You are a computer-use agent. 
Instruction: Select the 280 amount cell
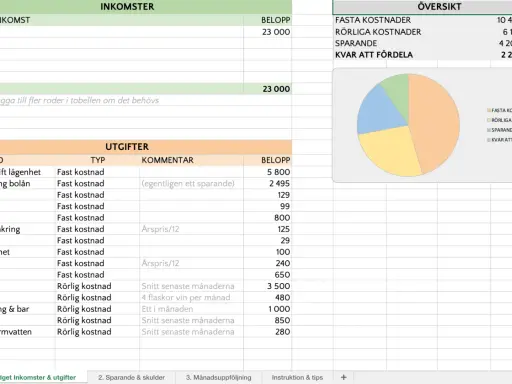(268, 332)
